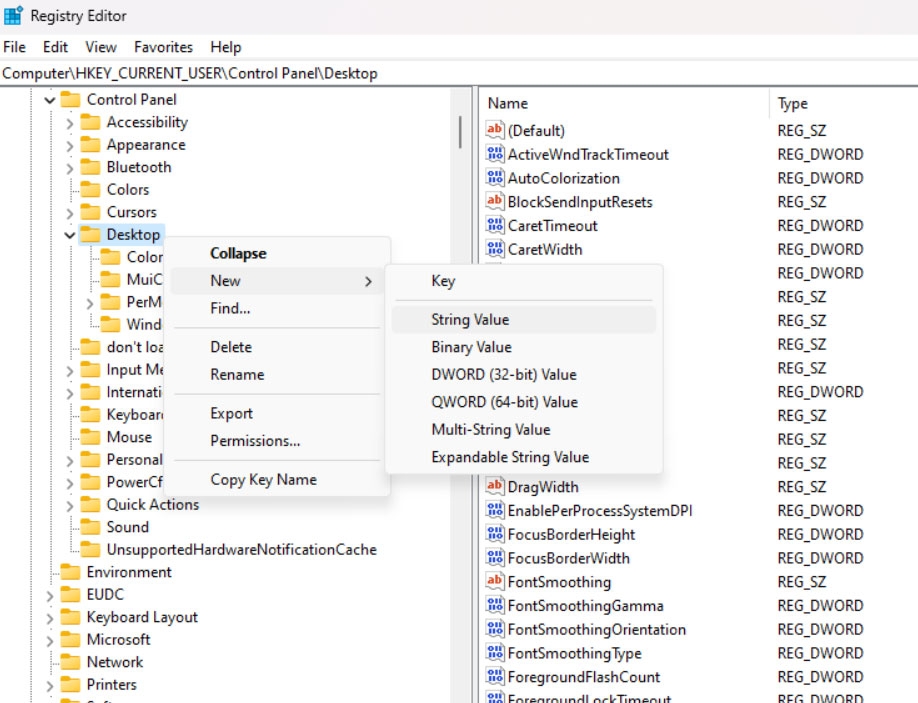Click the DWORD icon beside CaretWidth
The height and width of the screenshot is (703, 918).
coord(495,249)
